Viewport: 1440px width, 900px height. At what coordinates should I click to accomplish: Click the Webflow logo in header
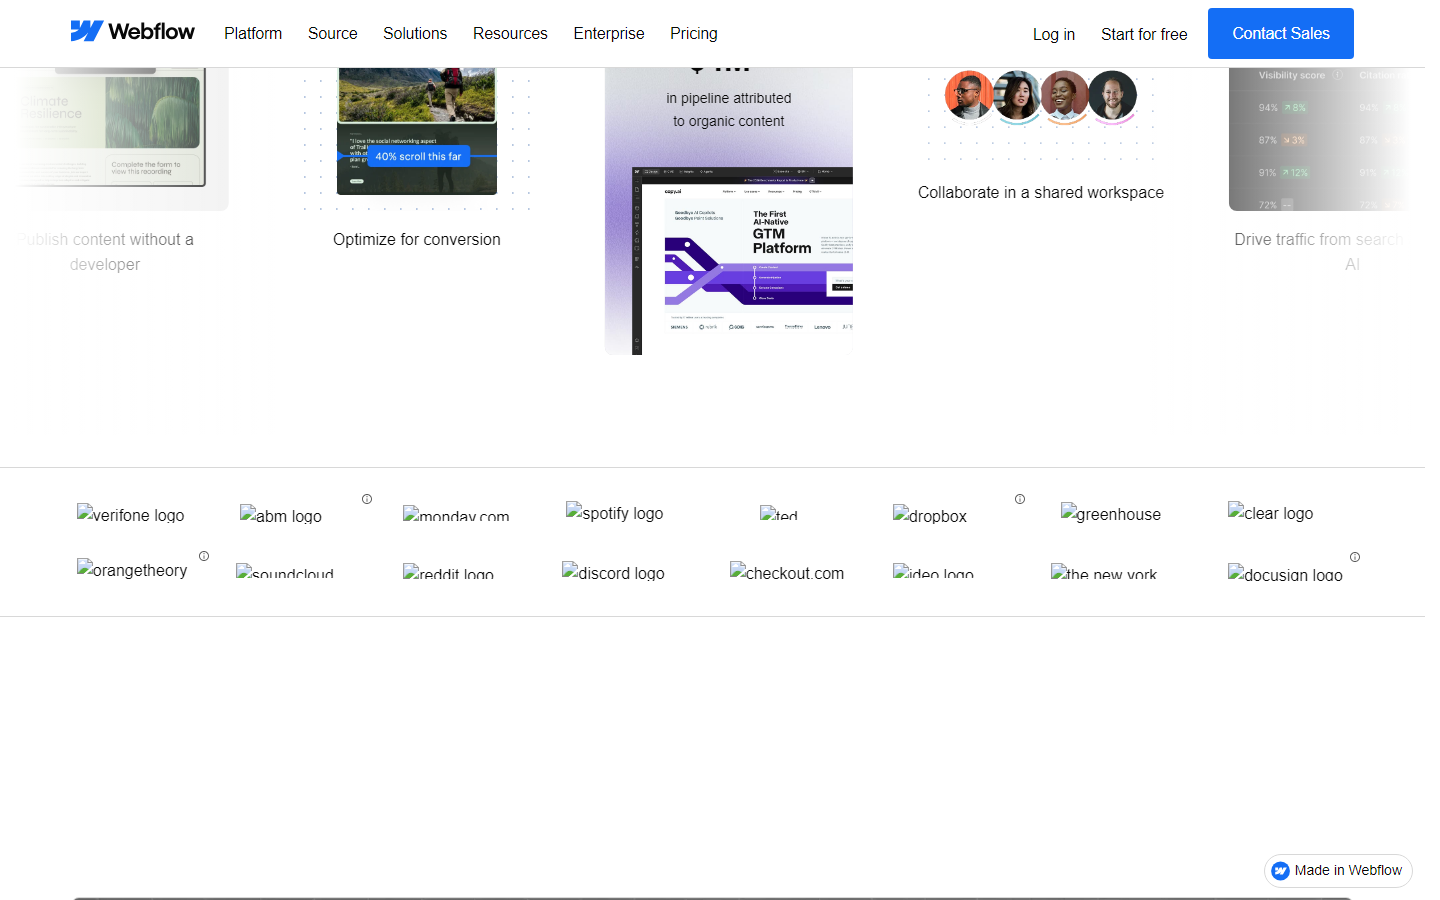(x=132, y=32)
